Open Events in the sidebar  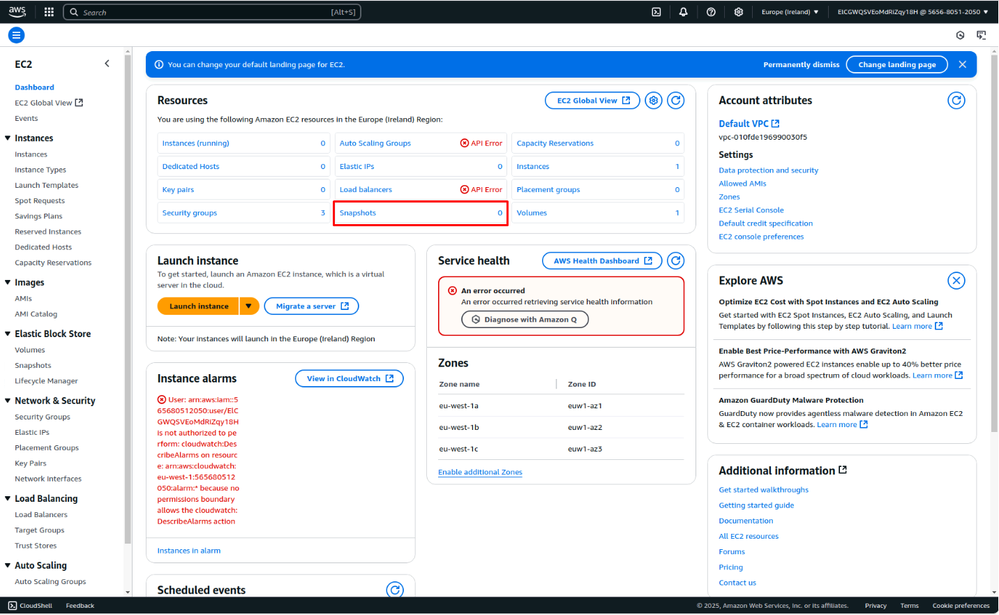click(26, 118)
